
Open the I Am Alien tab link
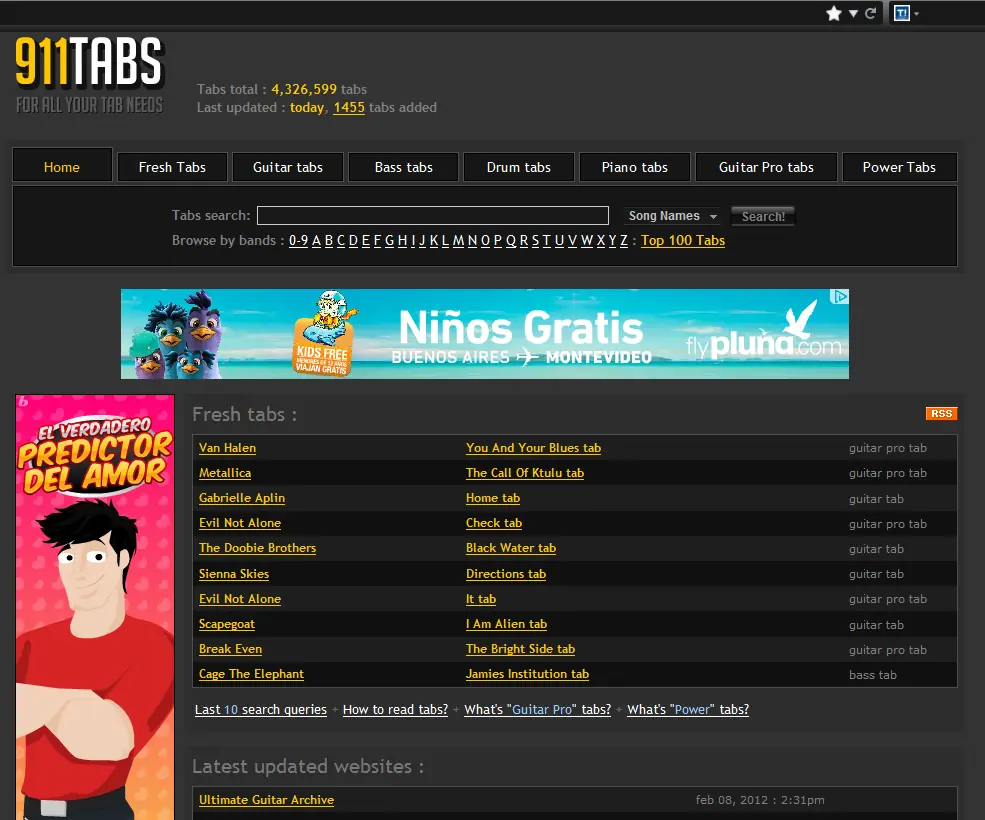click(x=506, y=624)
